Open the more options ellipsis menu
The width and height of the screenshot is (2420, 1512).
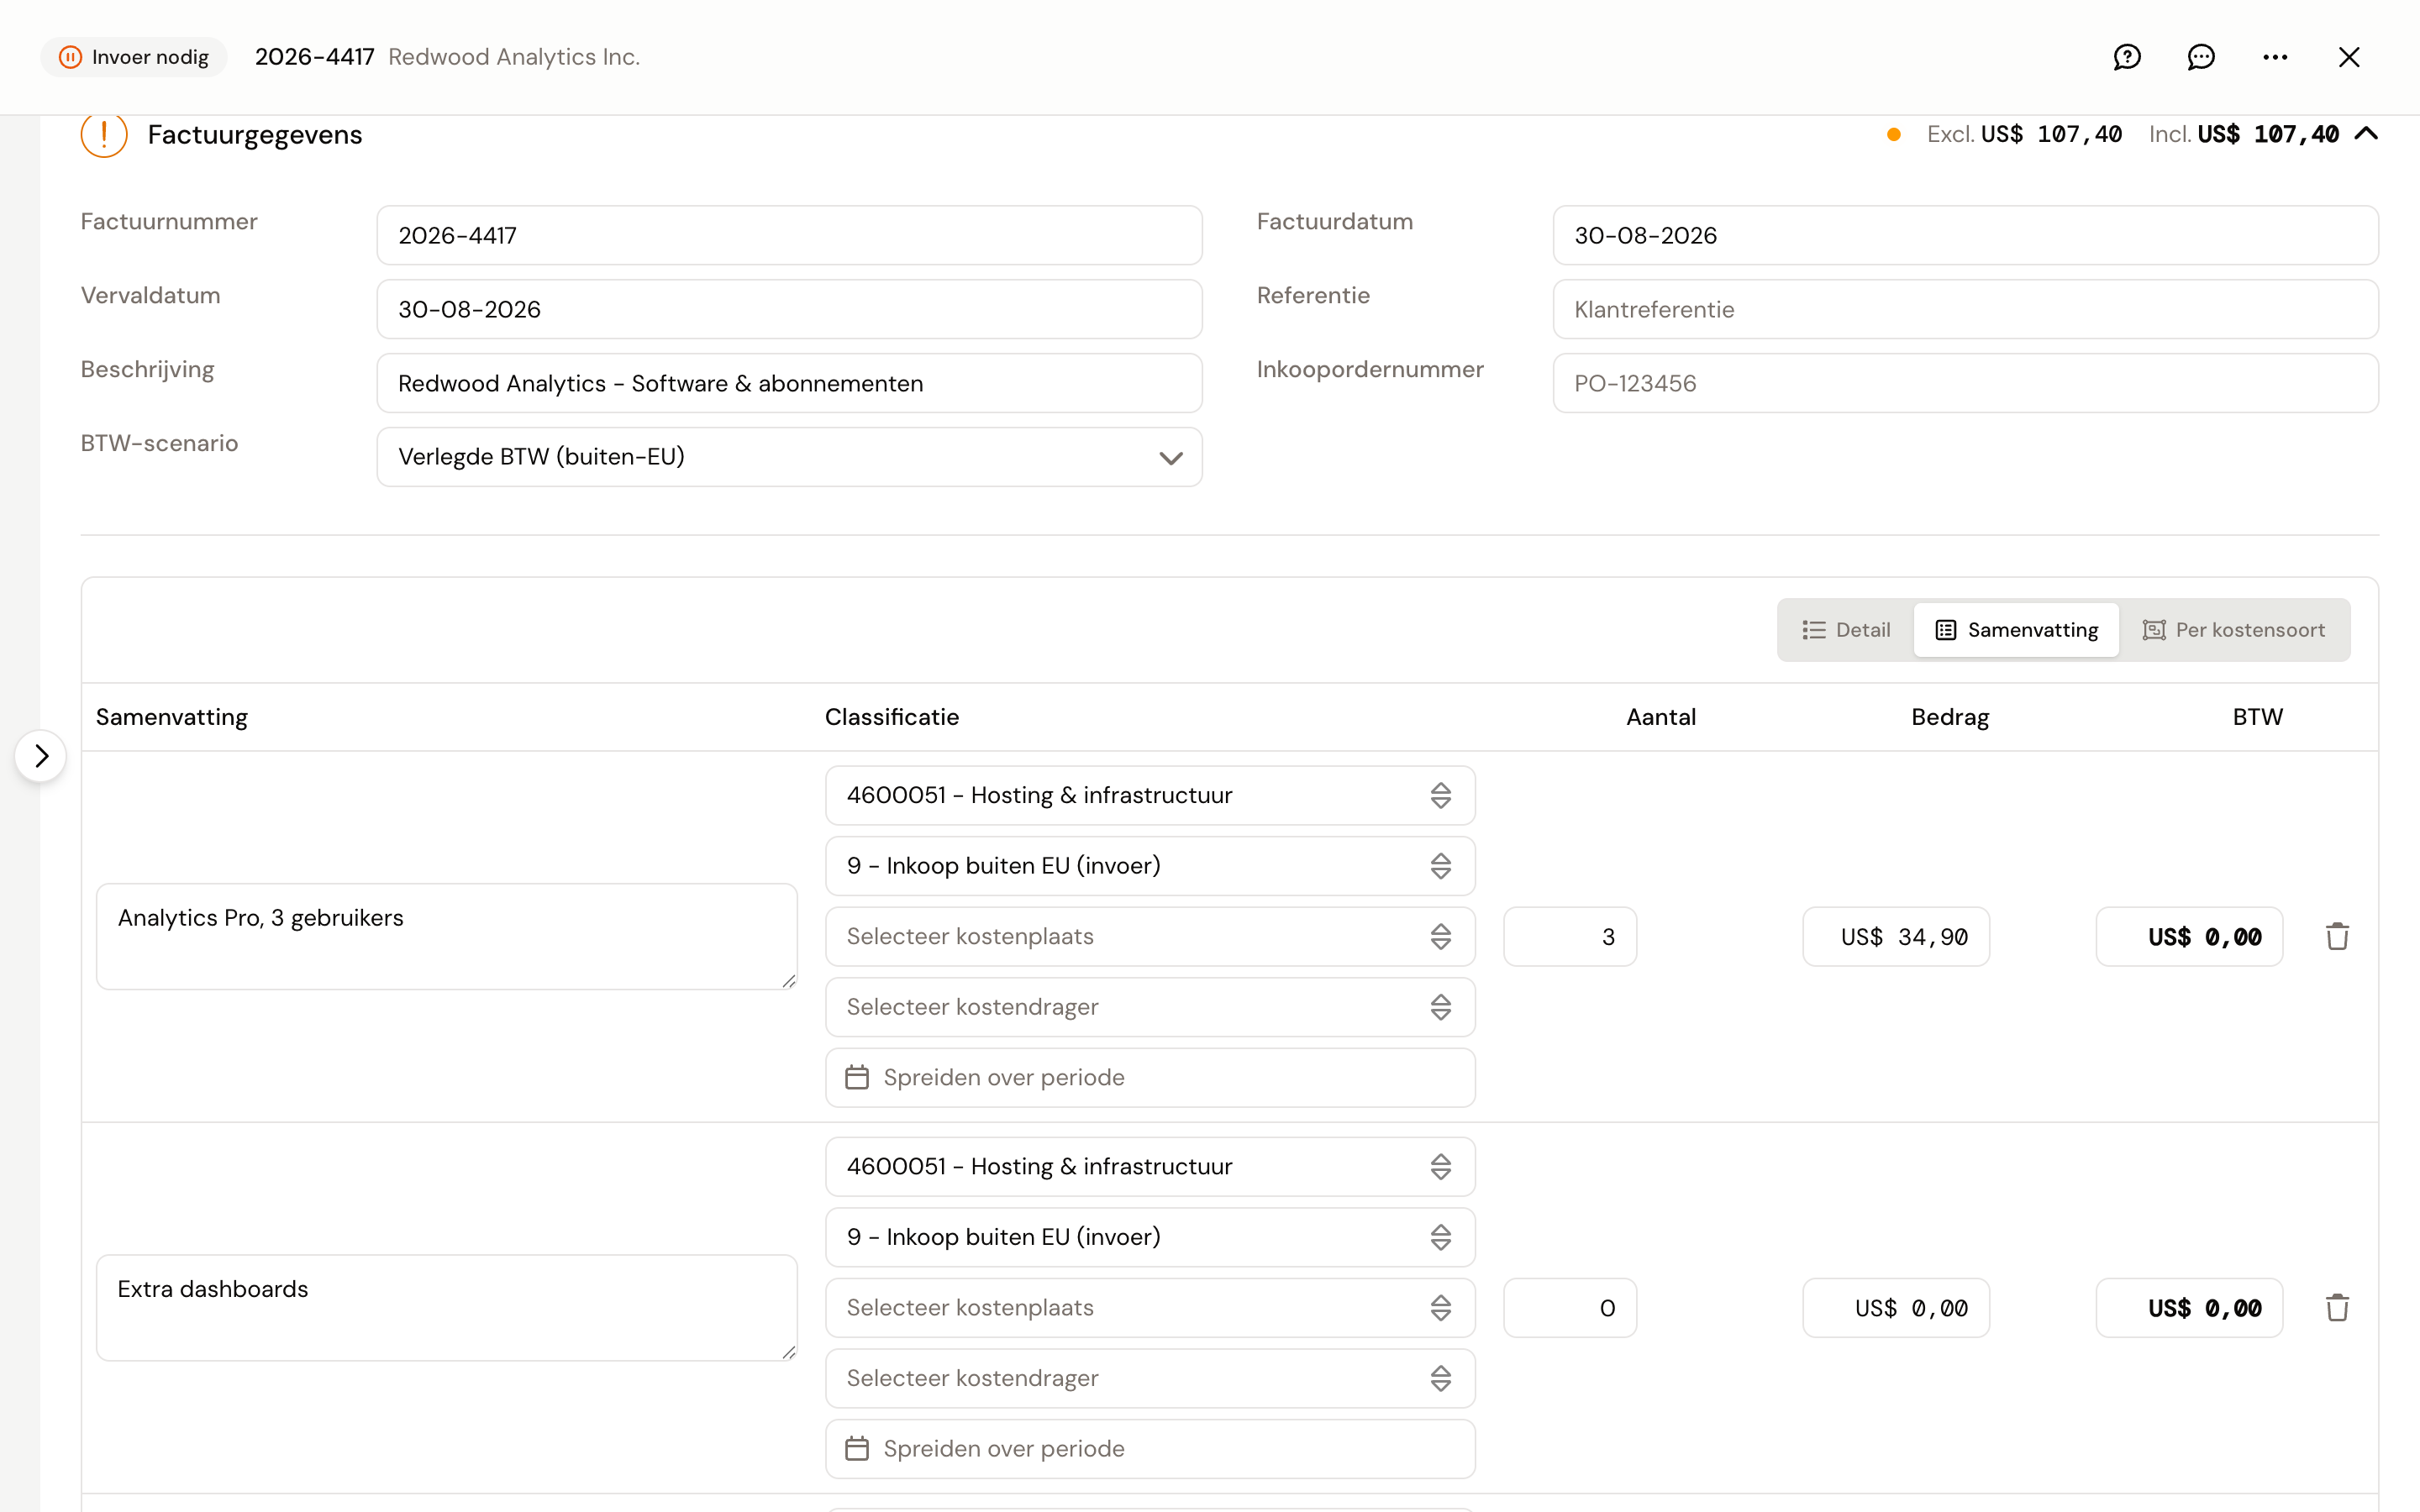(x=2275, y=57)
